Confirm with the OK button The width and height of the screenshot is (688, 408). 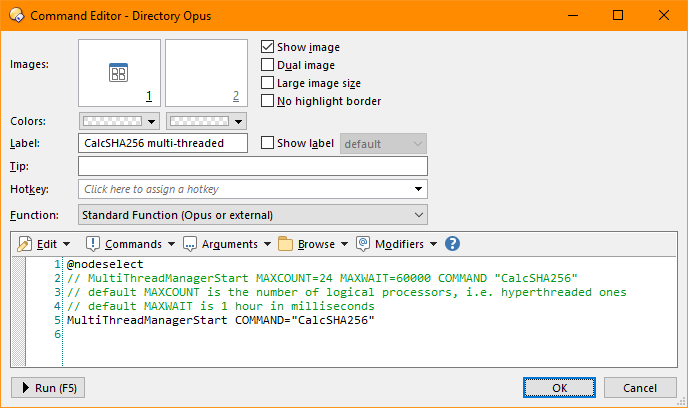(x=559, y=387)
